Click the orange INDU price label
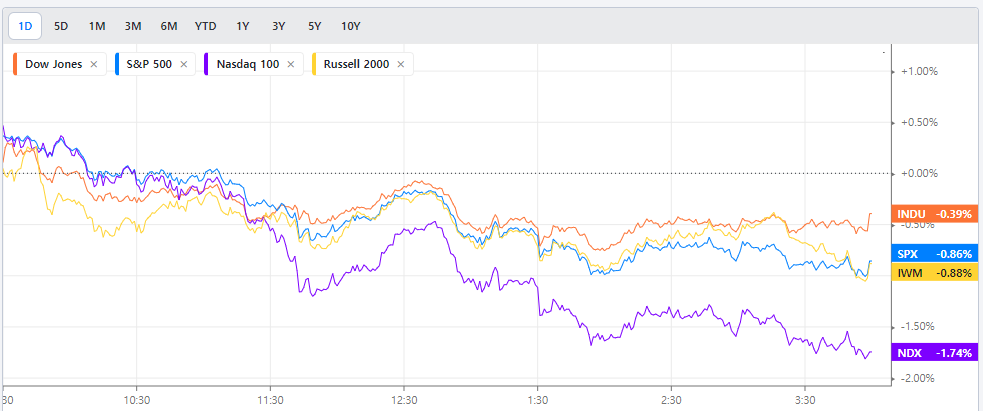This screenshot has width=983, height=411. (933, 214)
